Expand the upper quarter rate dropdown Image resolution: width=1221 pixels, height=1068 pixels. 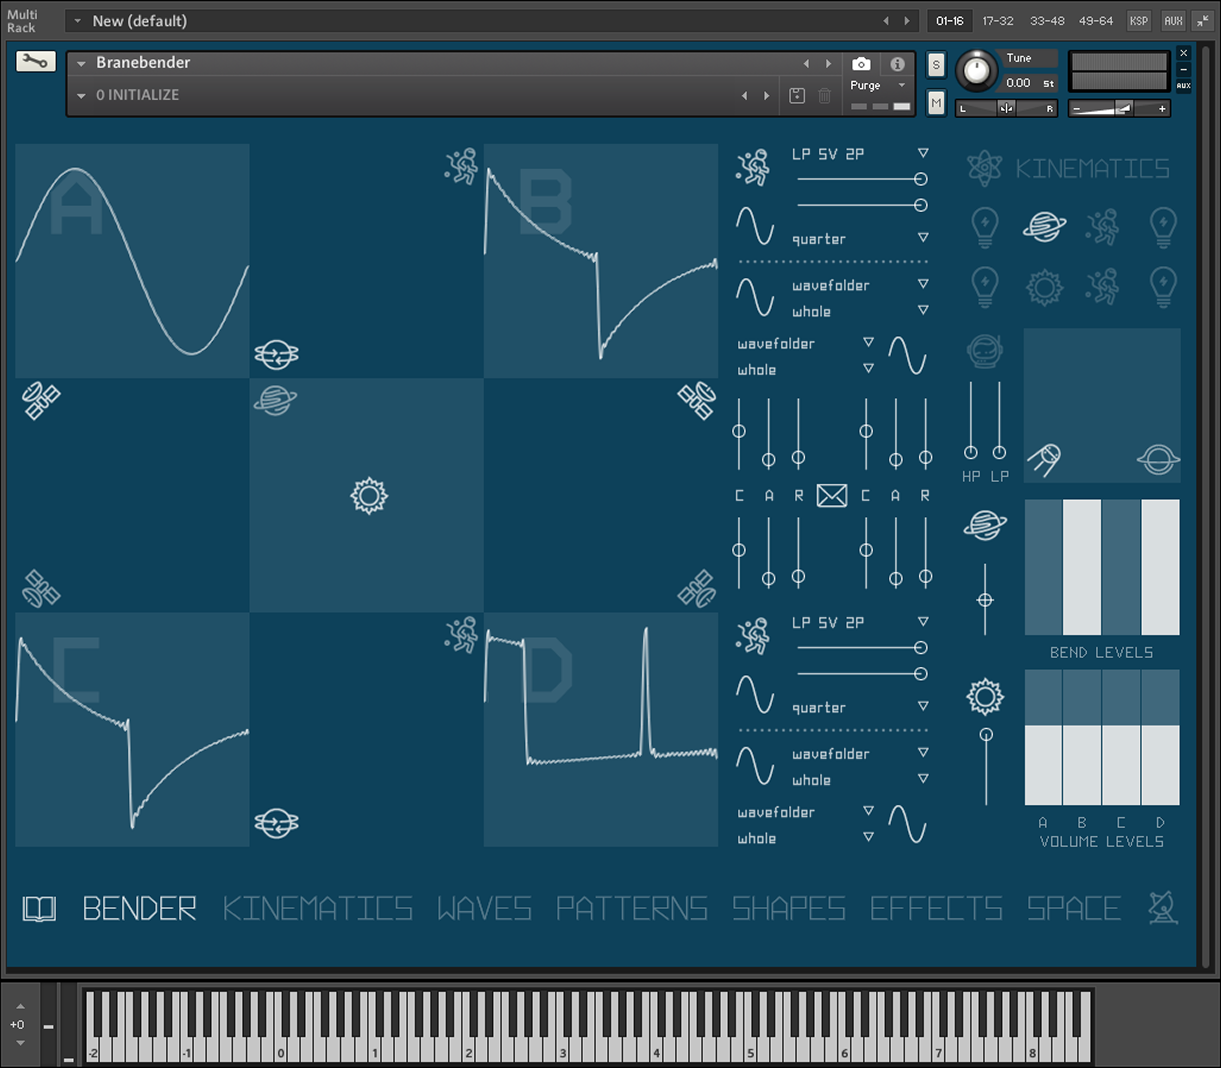[x=923, y=238]
